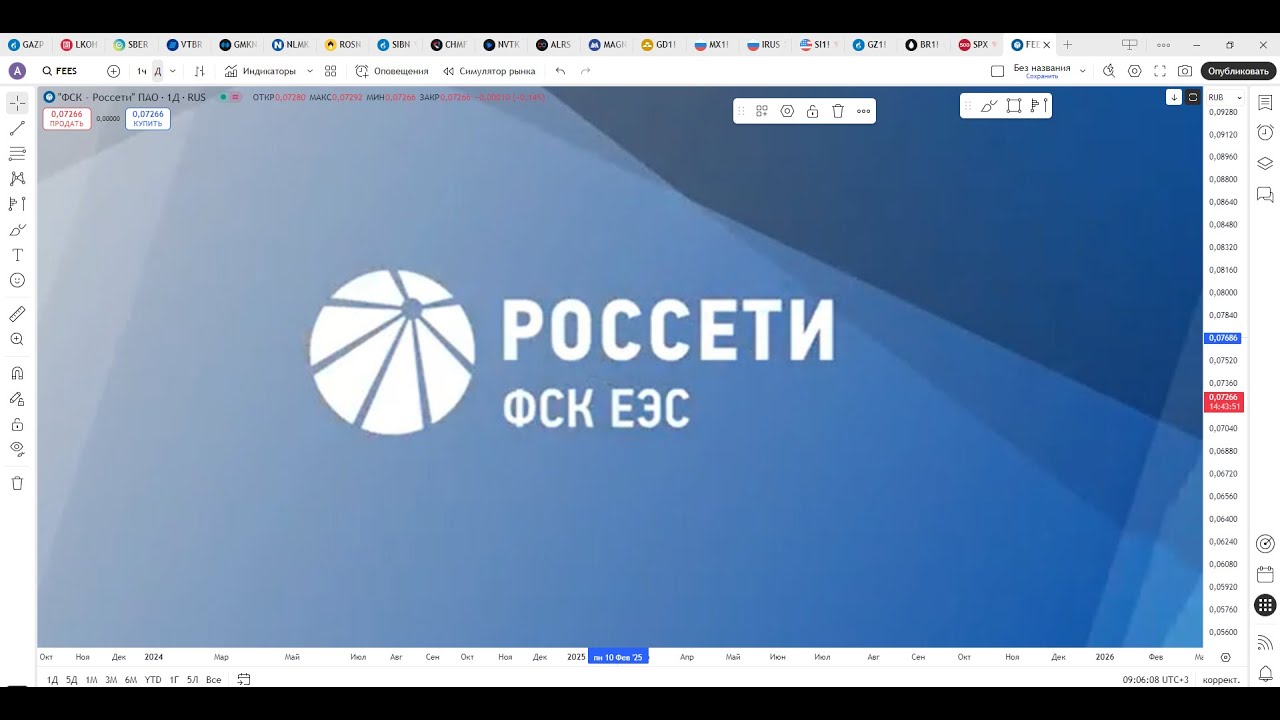Start the Симулятор рынка replay
This screenshot has width=1280, height=720.
click(x=489, y=71)
